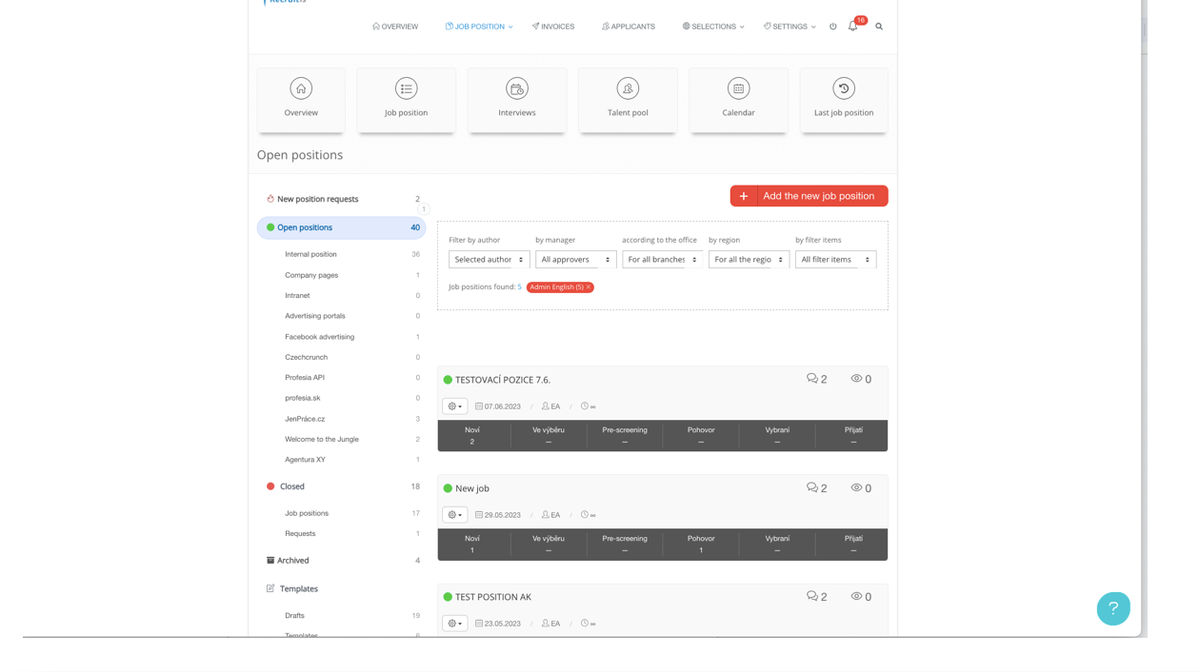Open the For all branches dropdown
This screenshot has height=672, width=1200.
click(663, 259)
